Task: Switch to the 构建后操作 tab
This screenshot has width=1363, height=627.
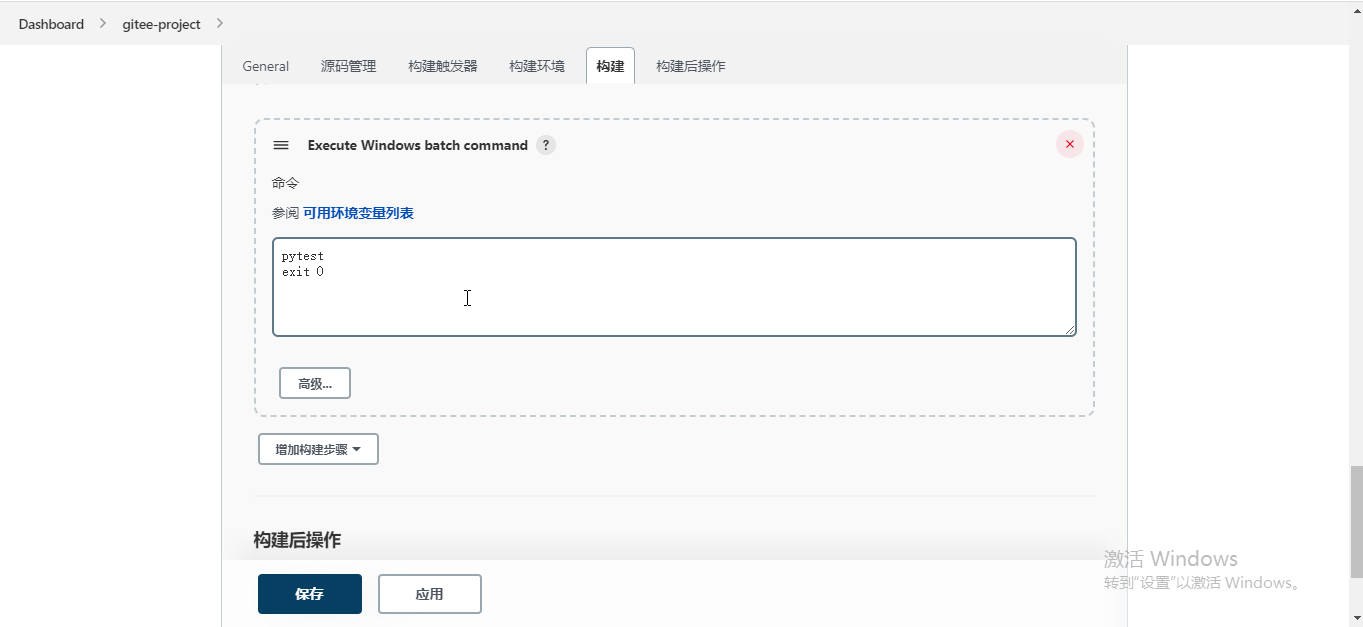Action: pos(691,66)
